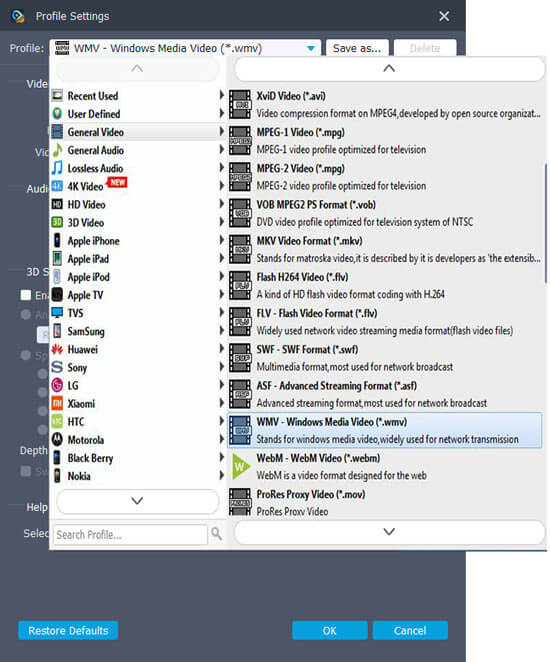The image size is (550, 662).
Task: Expand the General Video submenu arrow
Action: (221, 131)
